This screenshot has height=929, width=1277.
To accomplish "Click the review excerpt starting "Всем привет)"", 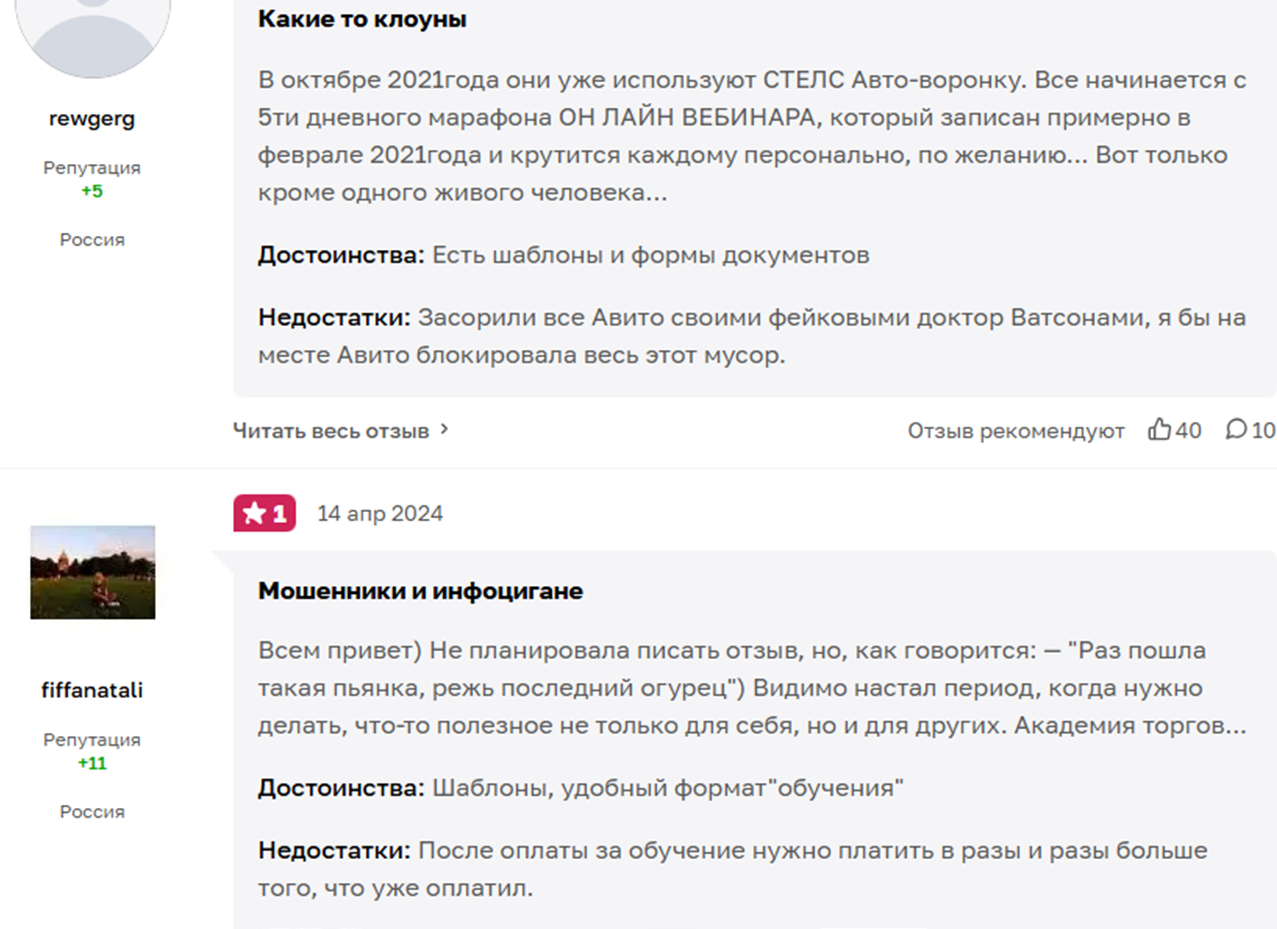I will 751,688.
